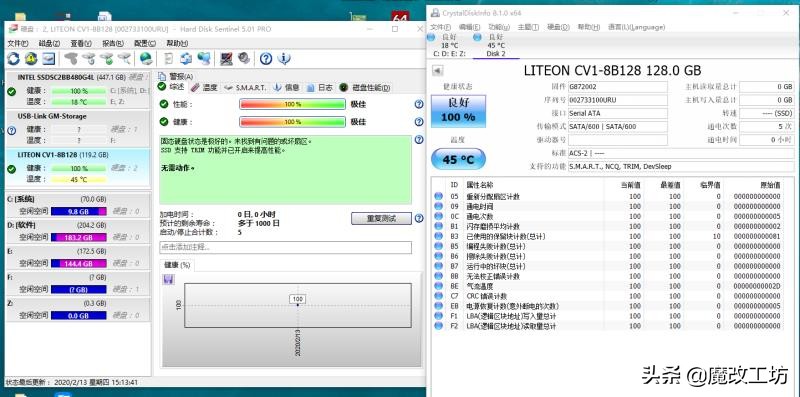
Task: Open help via the toolbar question mark icon
Action: click(x=266, y=59)
